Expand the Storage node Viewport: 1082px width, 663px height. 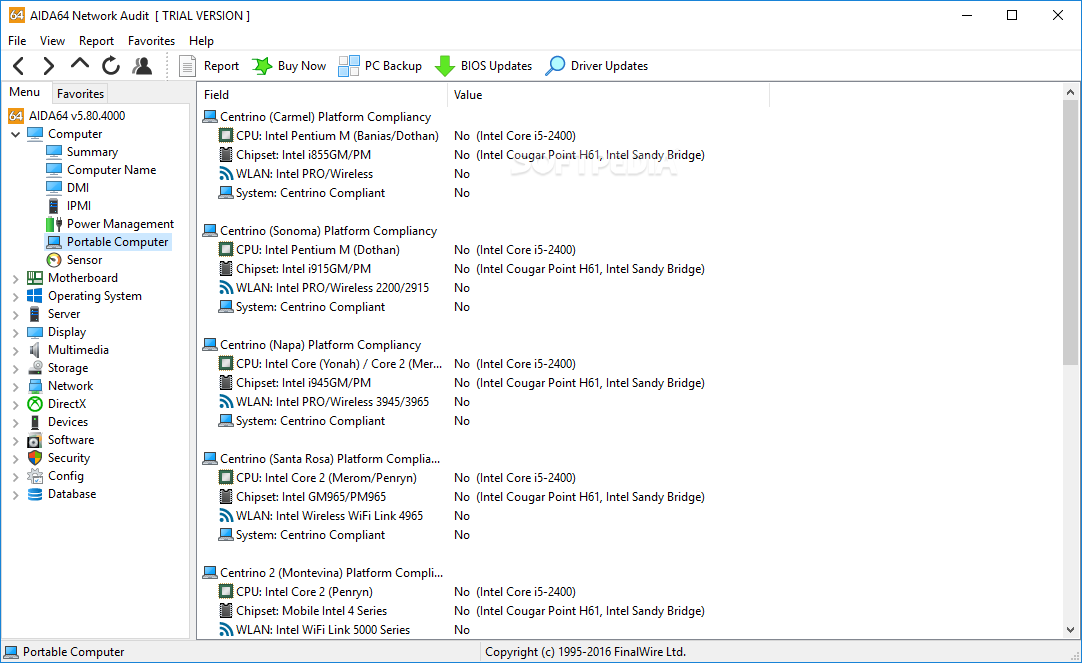pyautogui.click(x=15, y=368)
